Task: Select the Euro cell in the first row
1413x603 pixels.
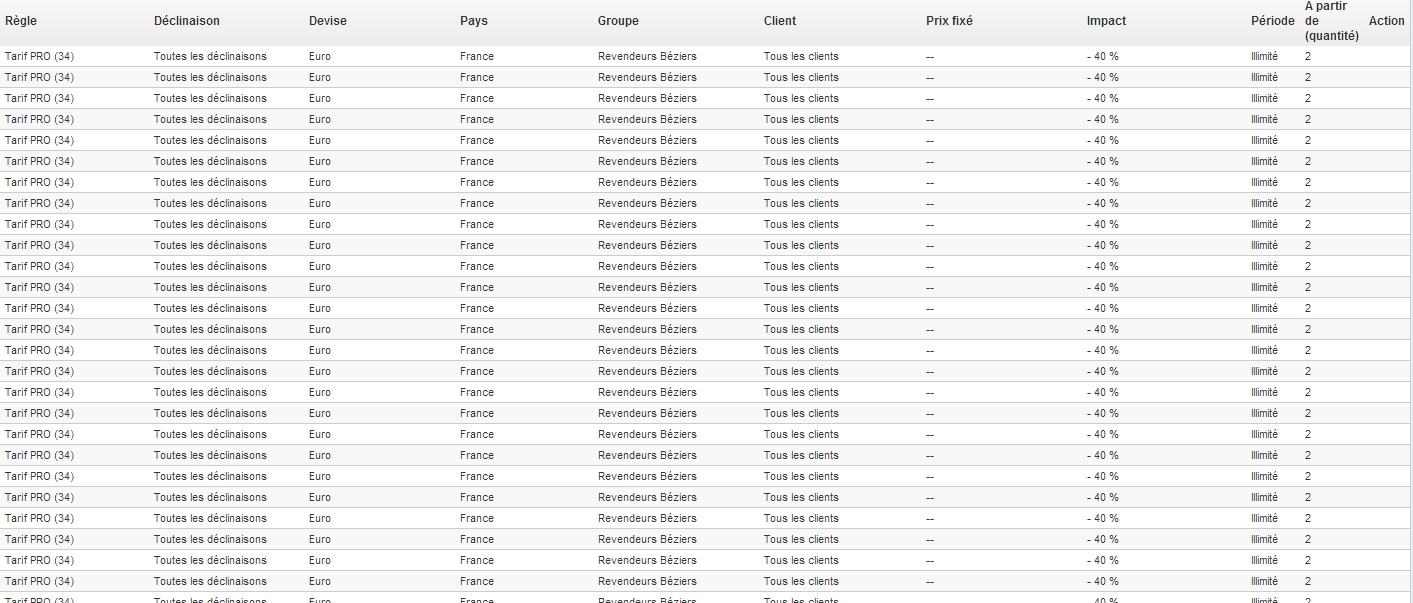Action: (320, 56)
